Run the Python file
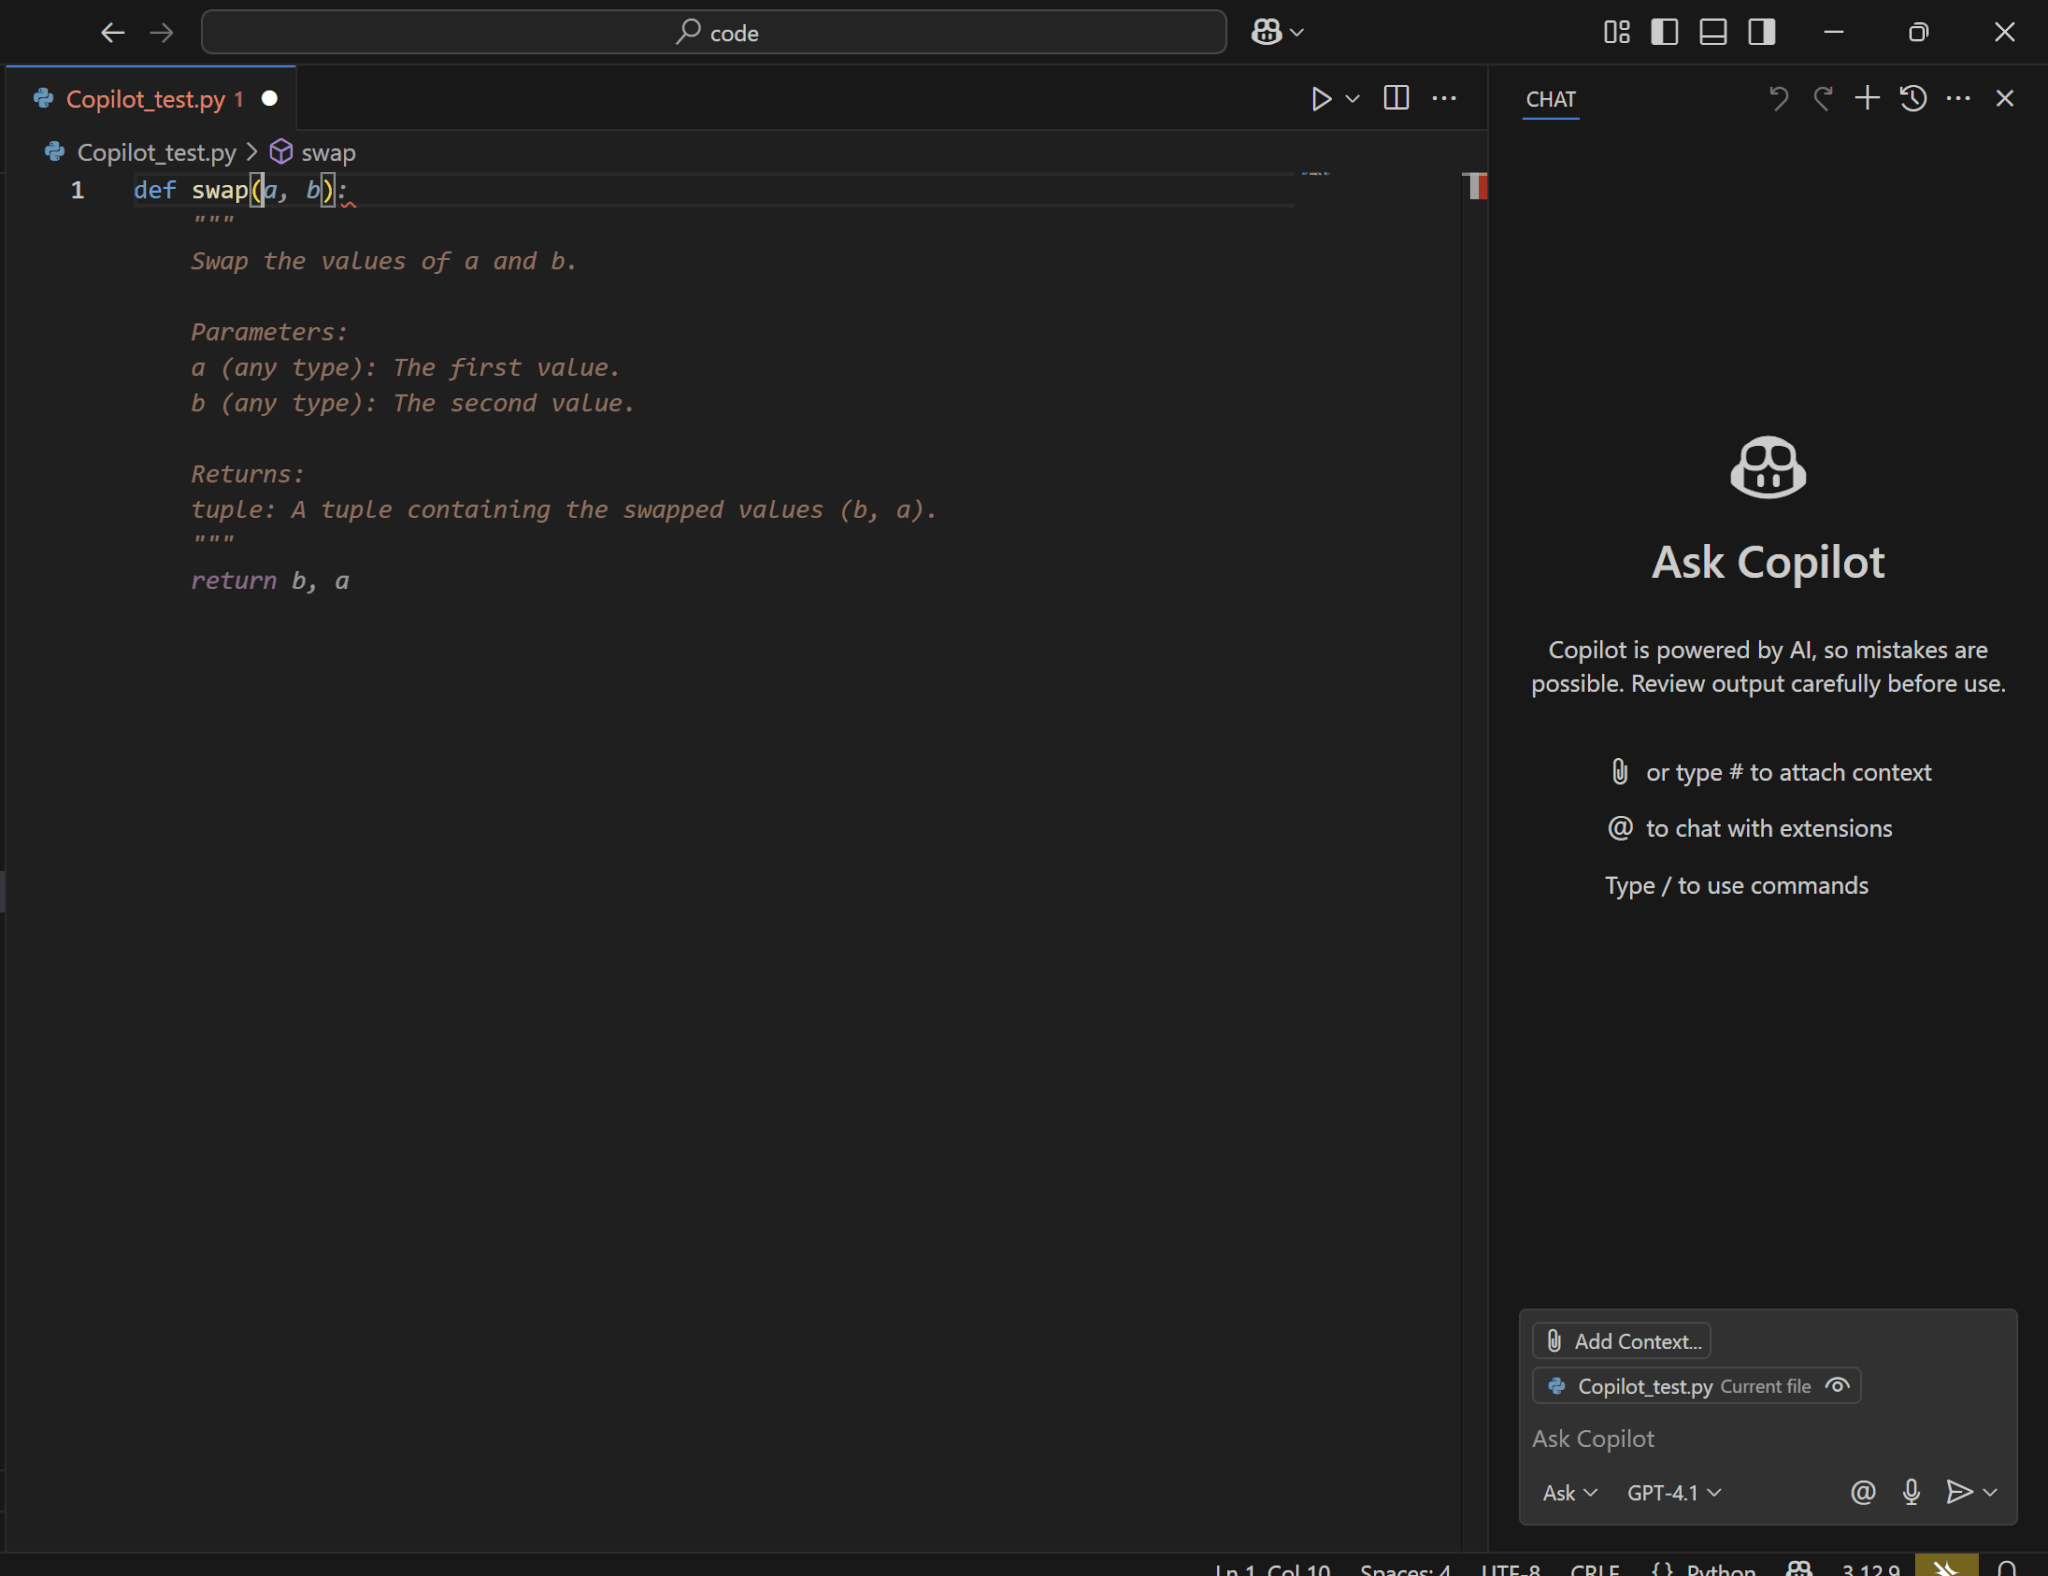This screenshot has height=1576, width=2048. [x=1321, y=99]
